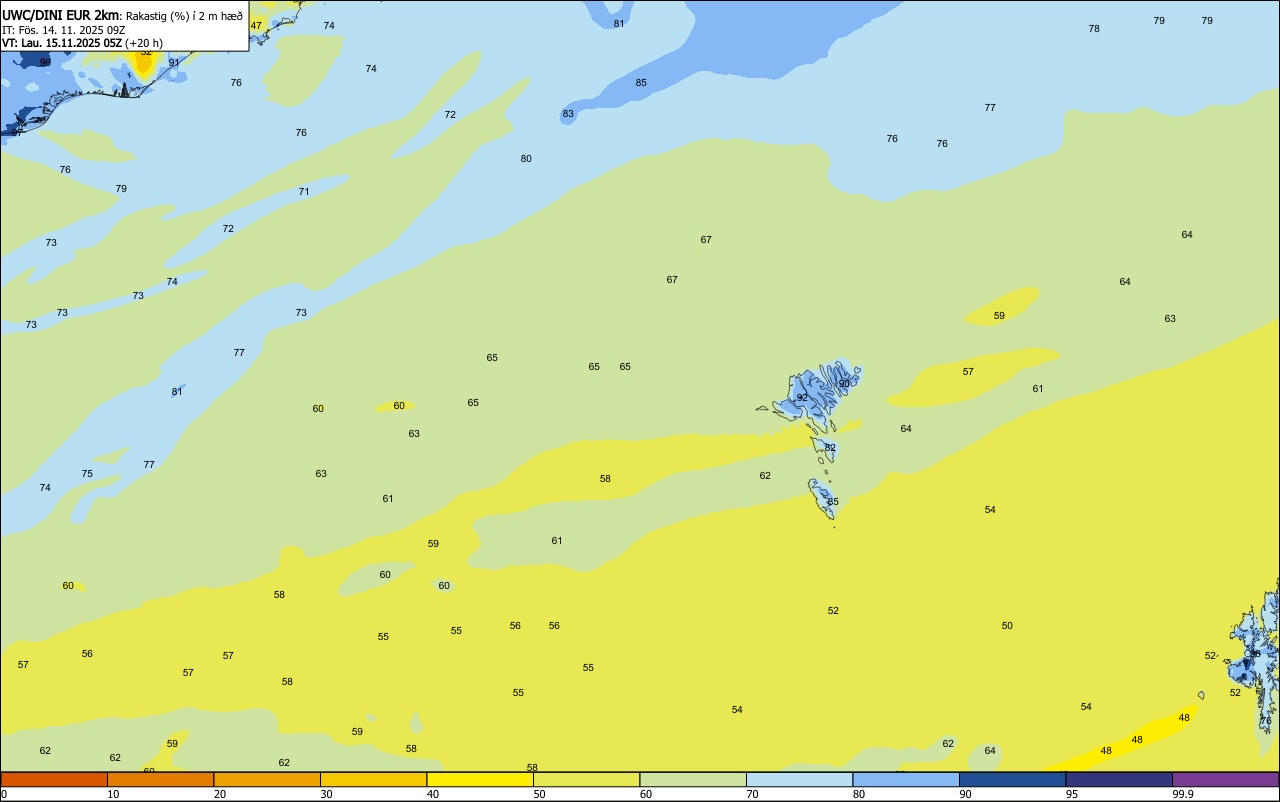1280x802 pixels.
Task: Pick the 40–50 bright yellow legend swatch
Action: 480,779
